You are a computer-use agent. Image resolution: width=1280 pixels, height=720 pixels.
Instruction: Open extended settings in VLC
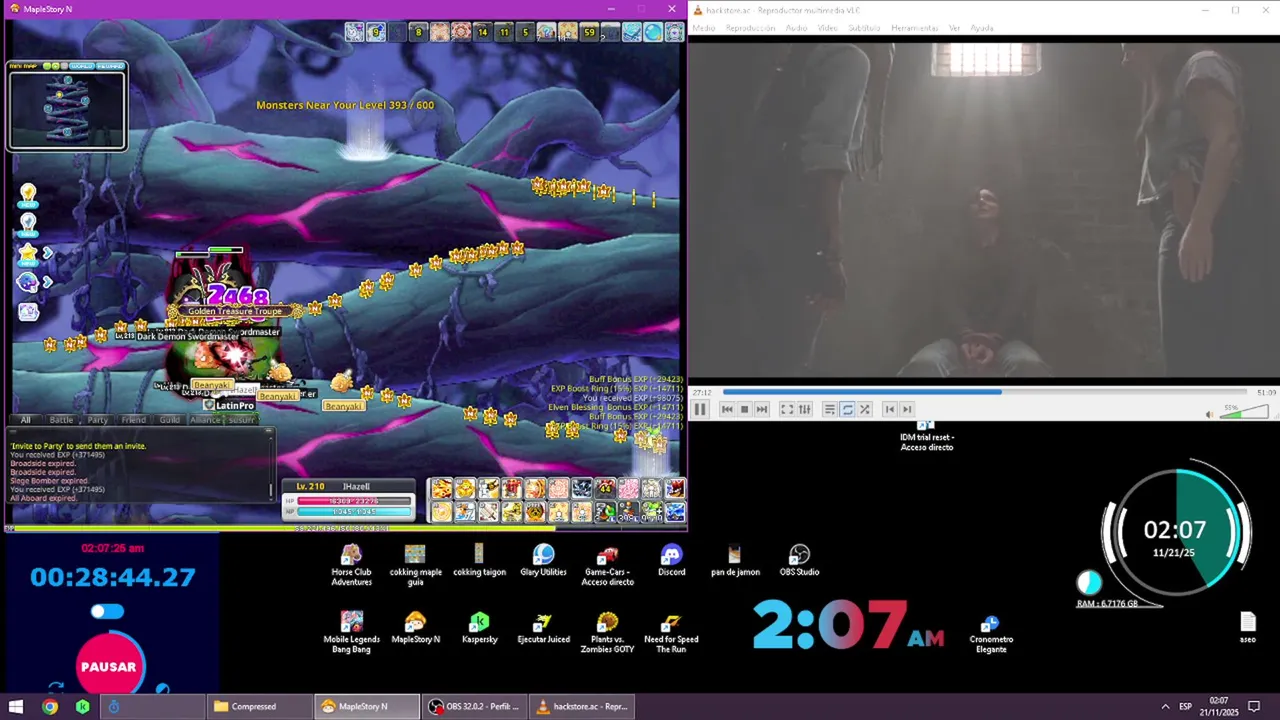point(804,409)
